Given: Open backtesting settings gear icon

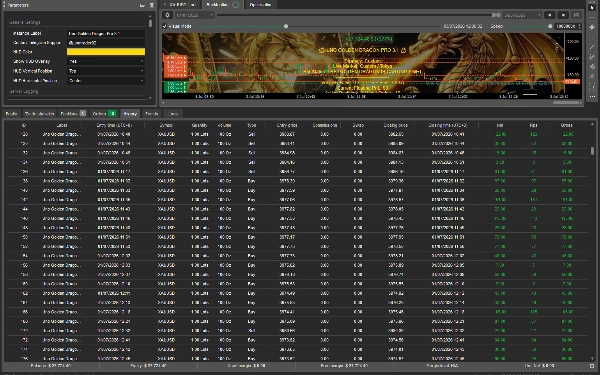Looking at the screenshot, I should pos(167,15).
